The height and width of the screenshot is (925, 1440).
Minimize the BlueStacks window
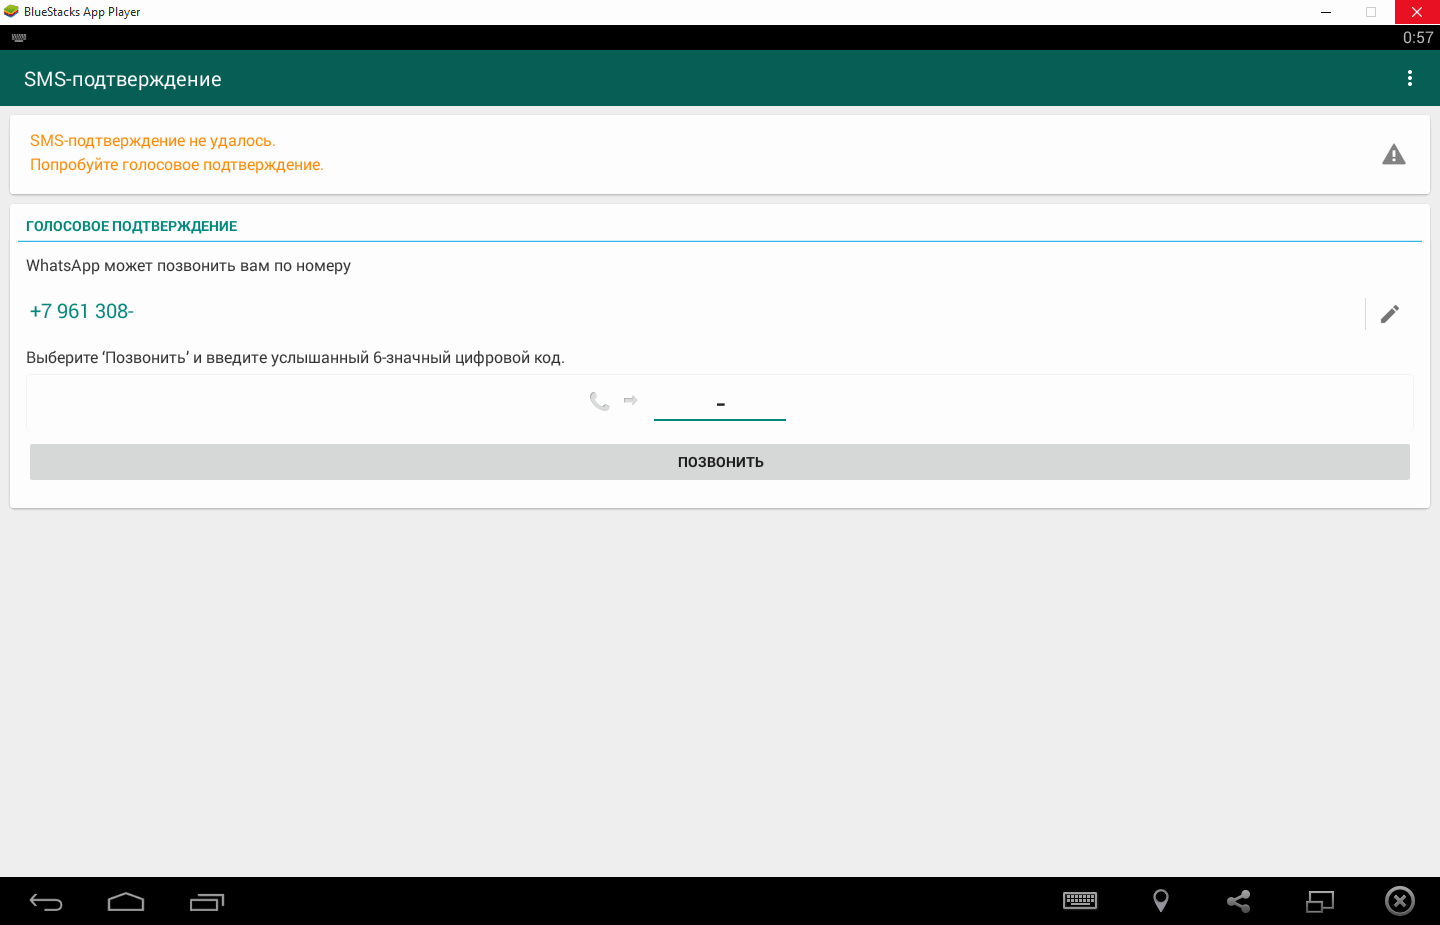click(x=1326, y=12)
